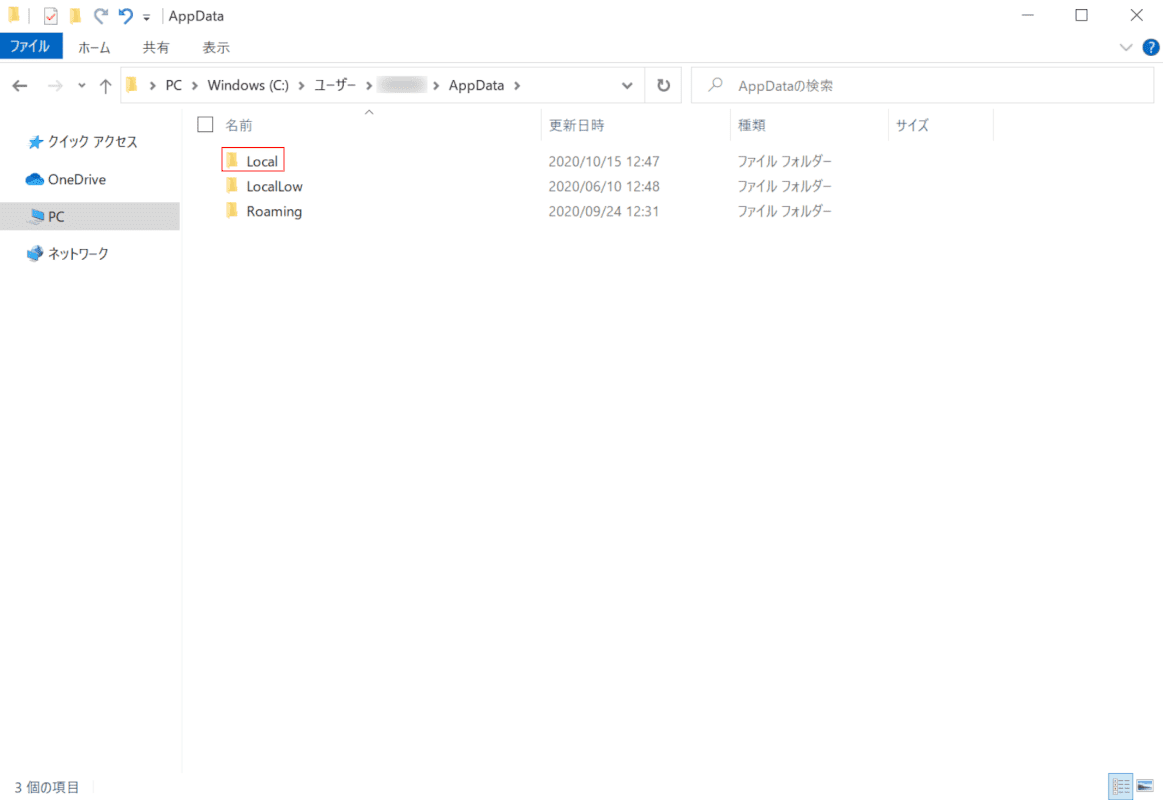Open OneDrive in navigation pane
The width and height of the screenshot is (1163, 800).
point(76,179)
